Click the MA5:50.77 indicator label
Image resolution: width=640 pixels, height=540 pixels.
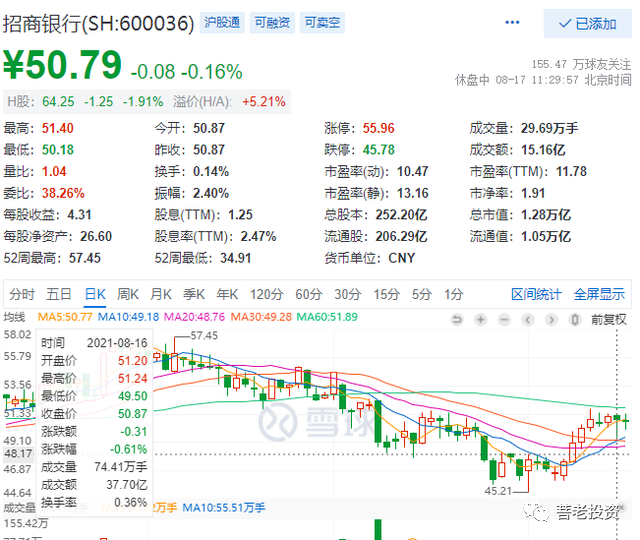[65, 317]
